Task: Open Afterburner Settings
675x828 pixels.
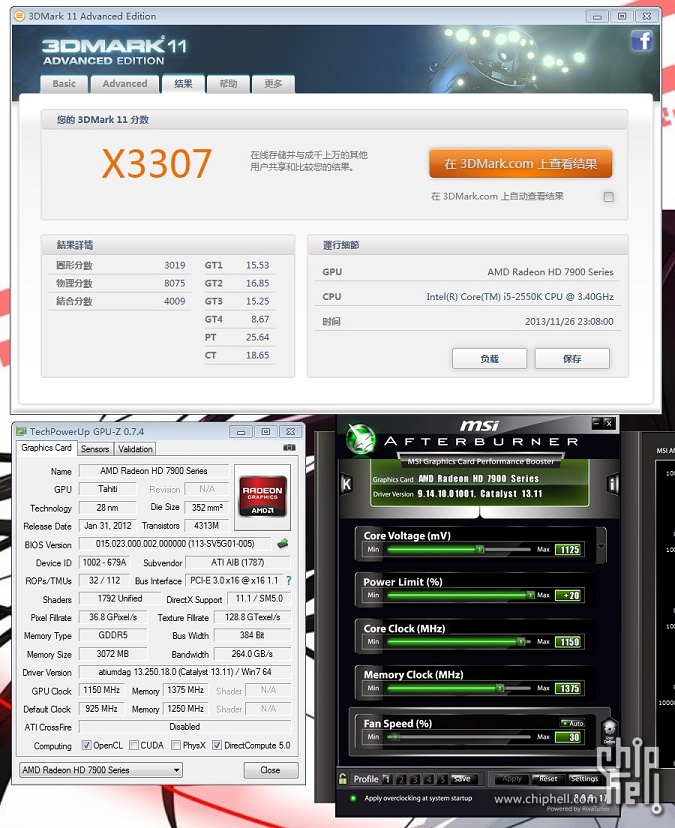Action: 584,779
